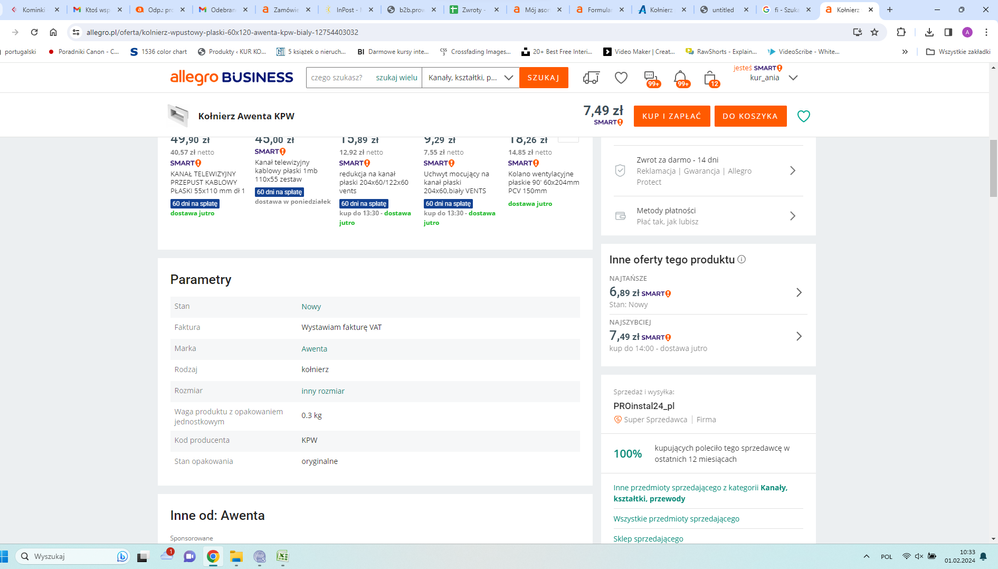This screenshot has width=998, height=569.
Task: Open notifications bell icon in header
Action: [x=680, y=78]
